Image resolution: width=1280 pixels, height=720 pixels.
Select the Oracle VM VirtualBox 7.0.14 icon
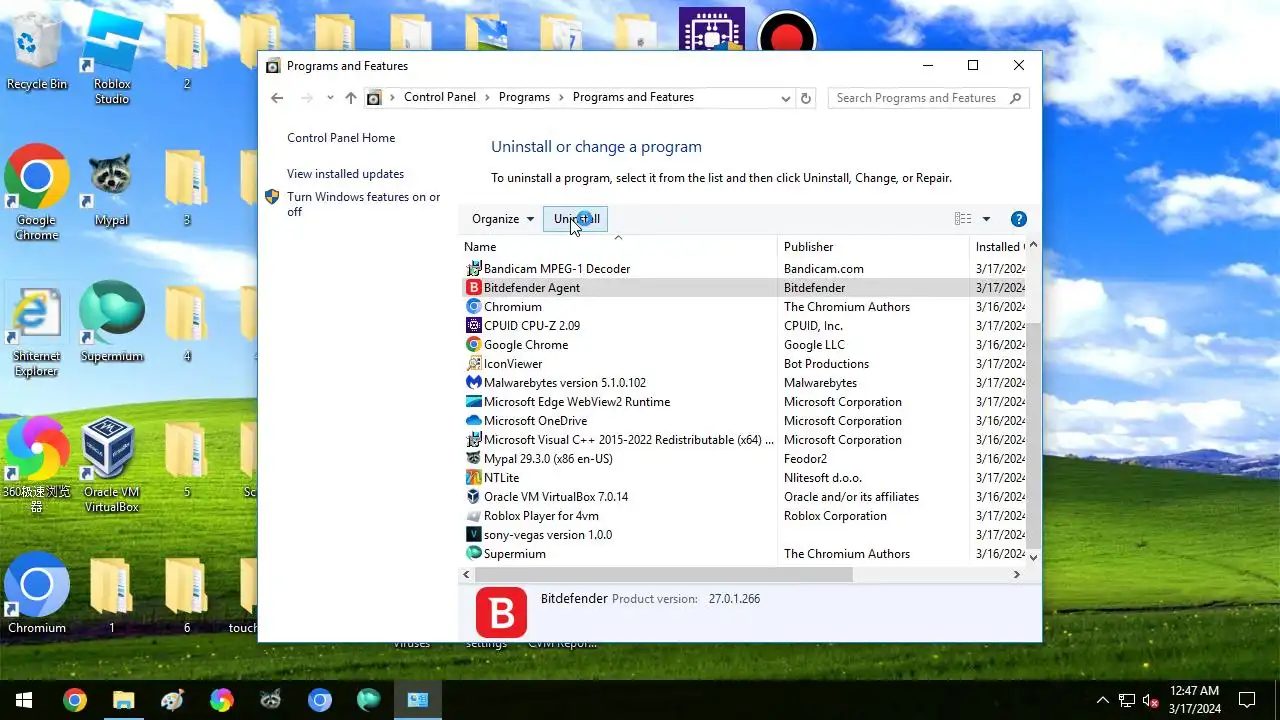coord(474,496)
